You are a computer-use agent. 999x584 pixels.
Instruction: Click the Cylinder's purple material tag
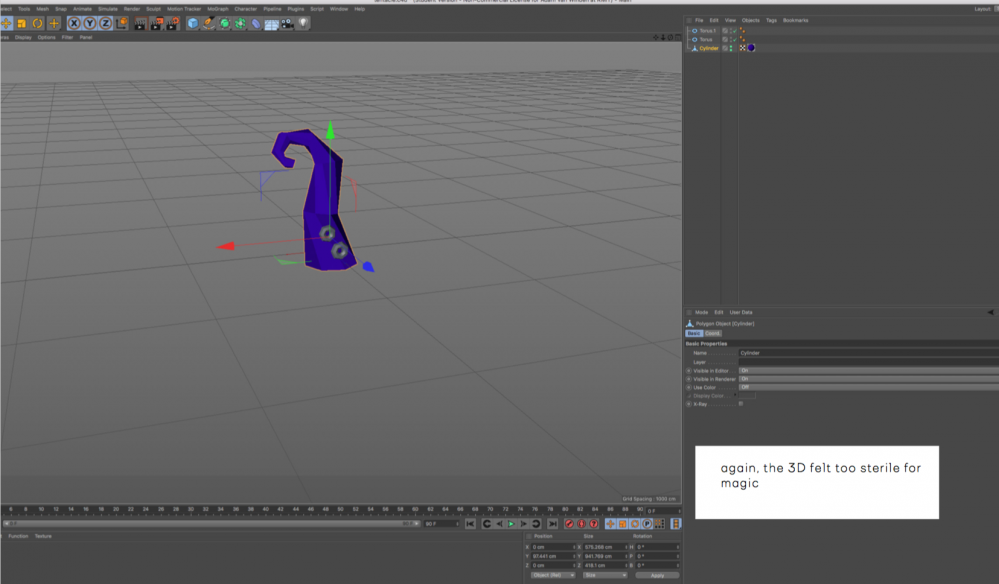click(751, 48)
